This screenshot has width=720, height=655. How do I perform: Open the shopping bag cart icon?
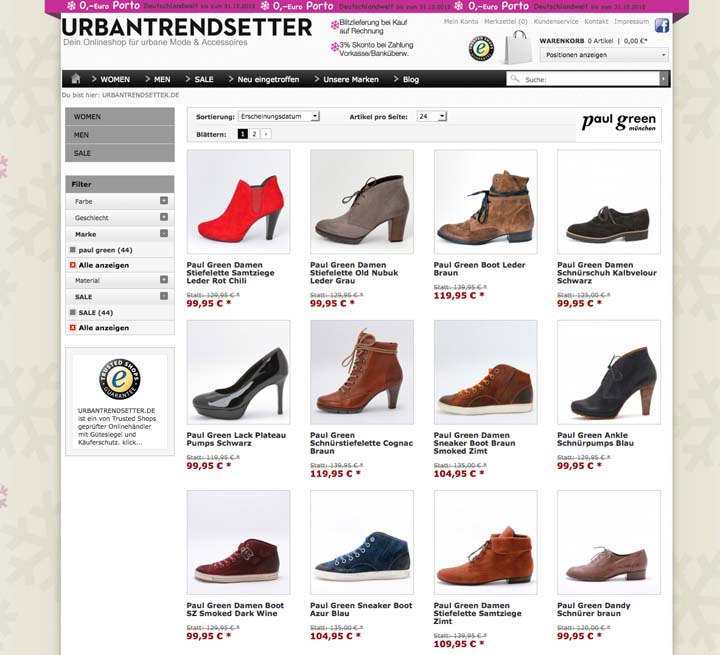pyautogui.click(x=519, y=47)
